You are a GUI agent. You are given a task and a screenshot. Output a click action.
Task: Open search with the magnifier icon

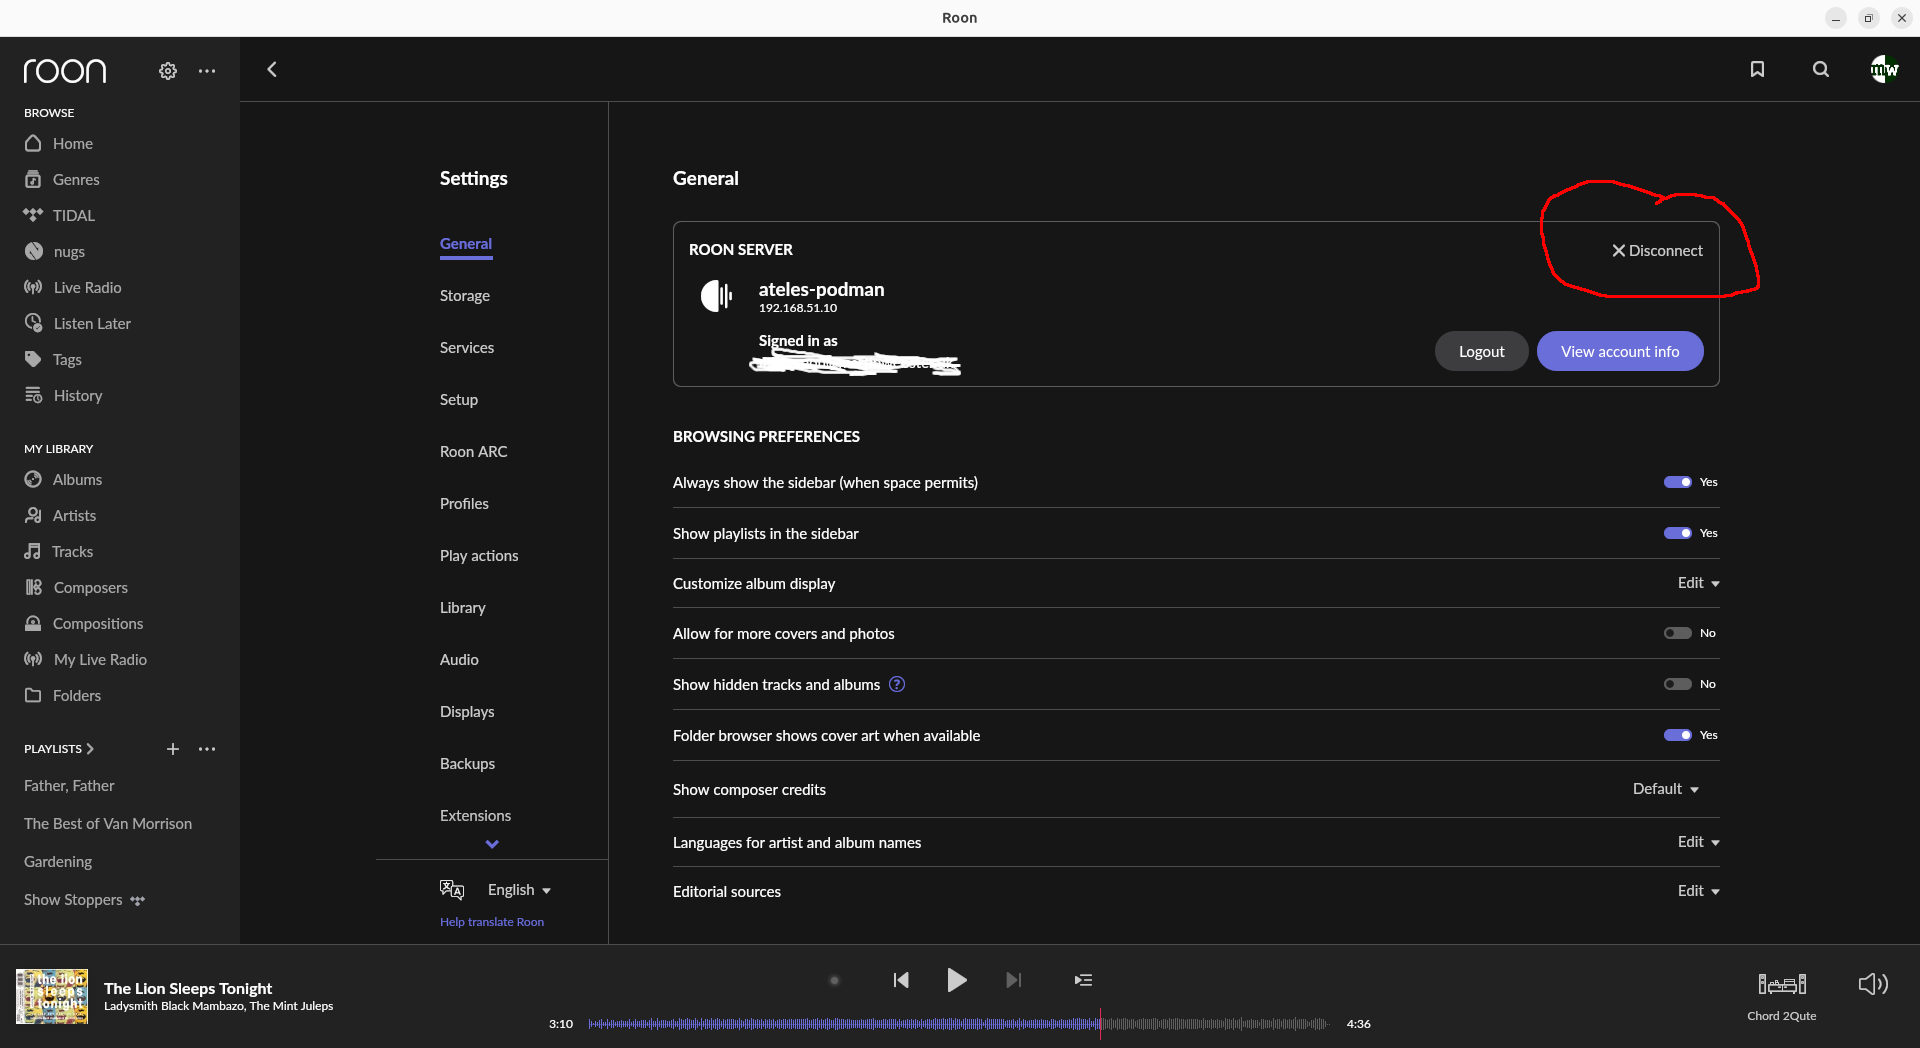1821,69
